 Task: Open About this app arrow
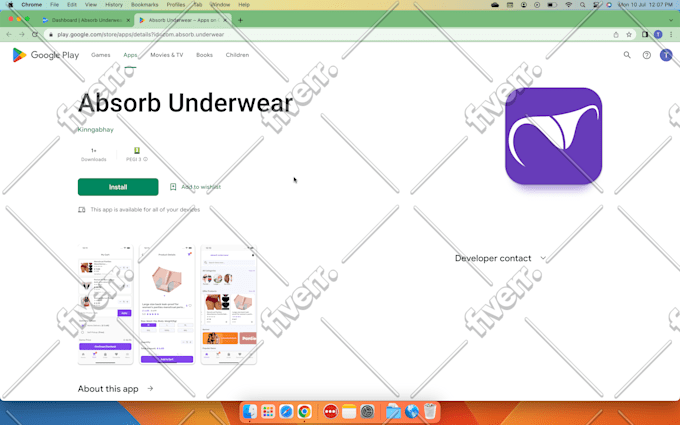(150, 388)
